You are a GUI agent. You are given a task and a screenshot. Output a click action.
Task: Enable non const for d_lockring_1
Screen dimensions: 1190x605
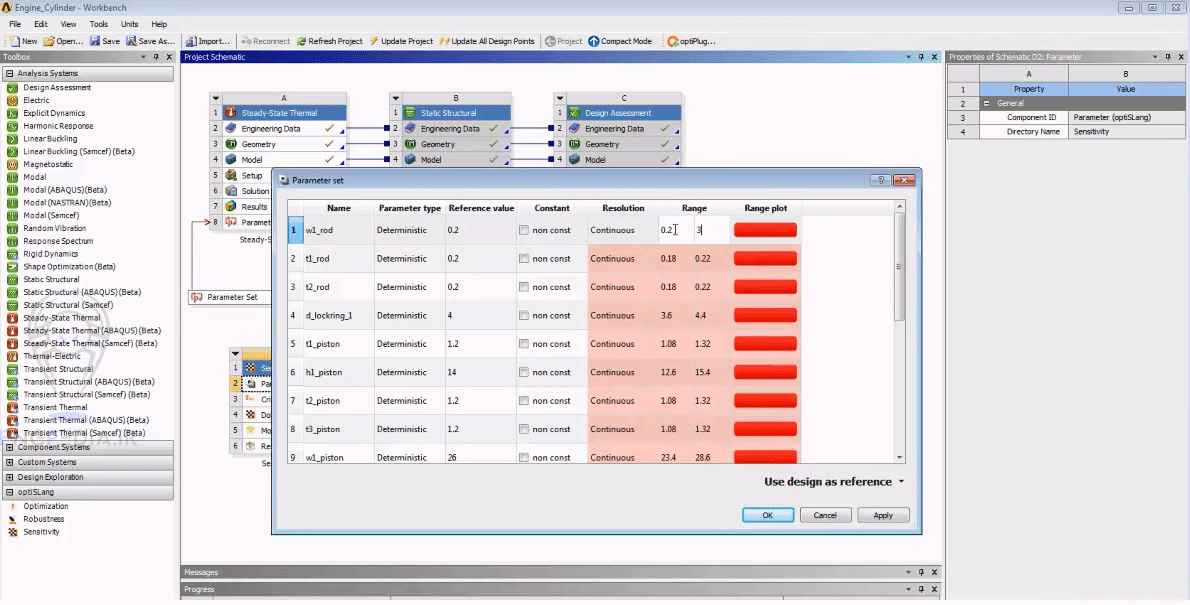(522, 315)
